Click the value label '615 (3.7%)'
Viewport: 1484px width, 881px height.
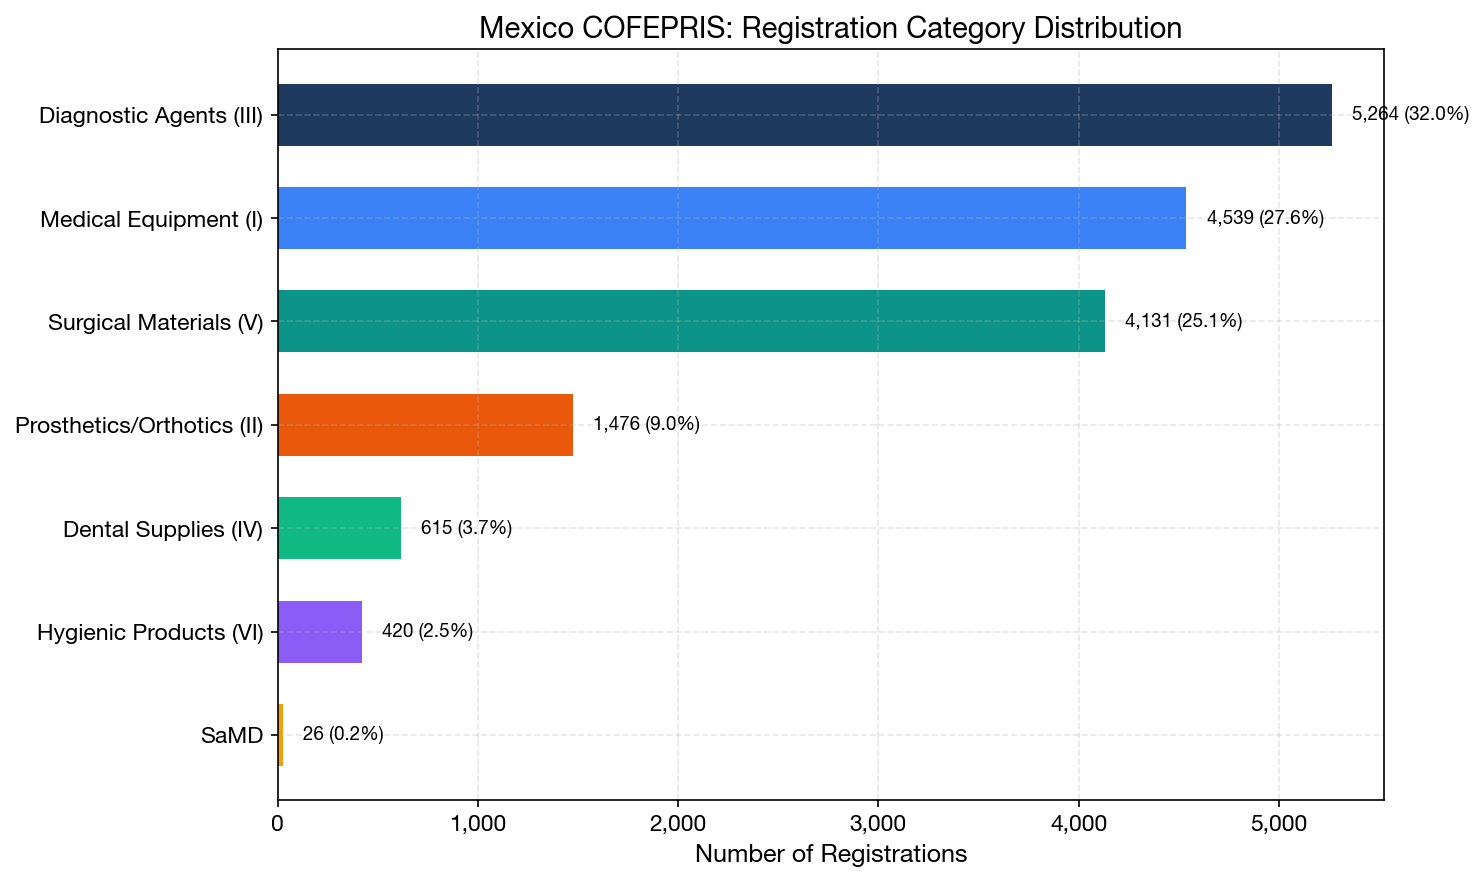pos(466,528)
